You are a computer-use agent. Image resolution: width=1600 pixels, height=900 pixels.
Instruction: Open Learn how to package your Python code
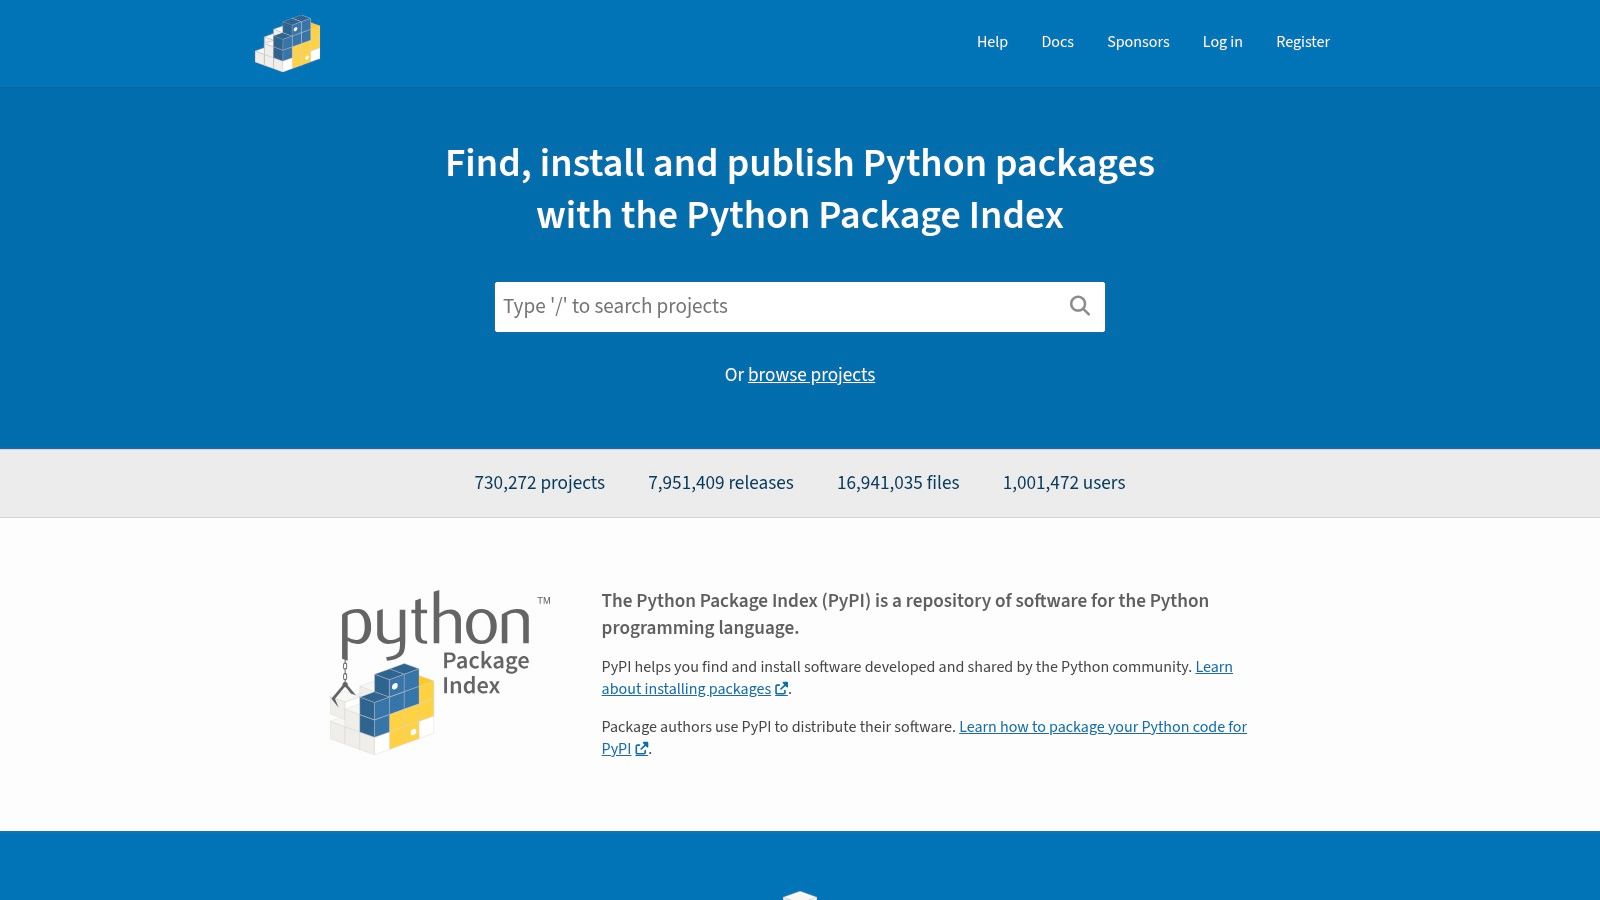click(x=1100, y=727)
